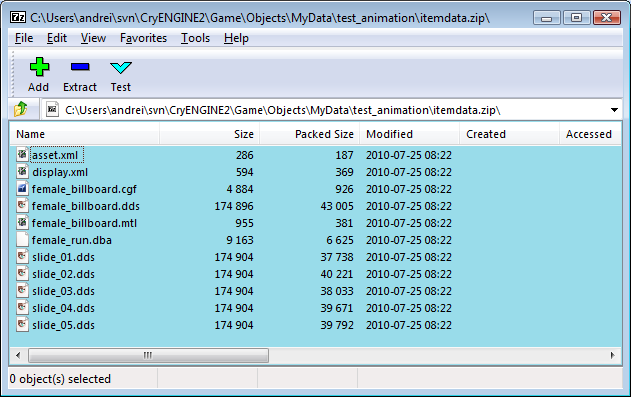Open the Favorites menu
This screenshot has height=397, width=631.
click(143, 38)
